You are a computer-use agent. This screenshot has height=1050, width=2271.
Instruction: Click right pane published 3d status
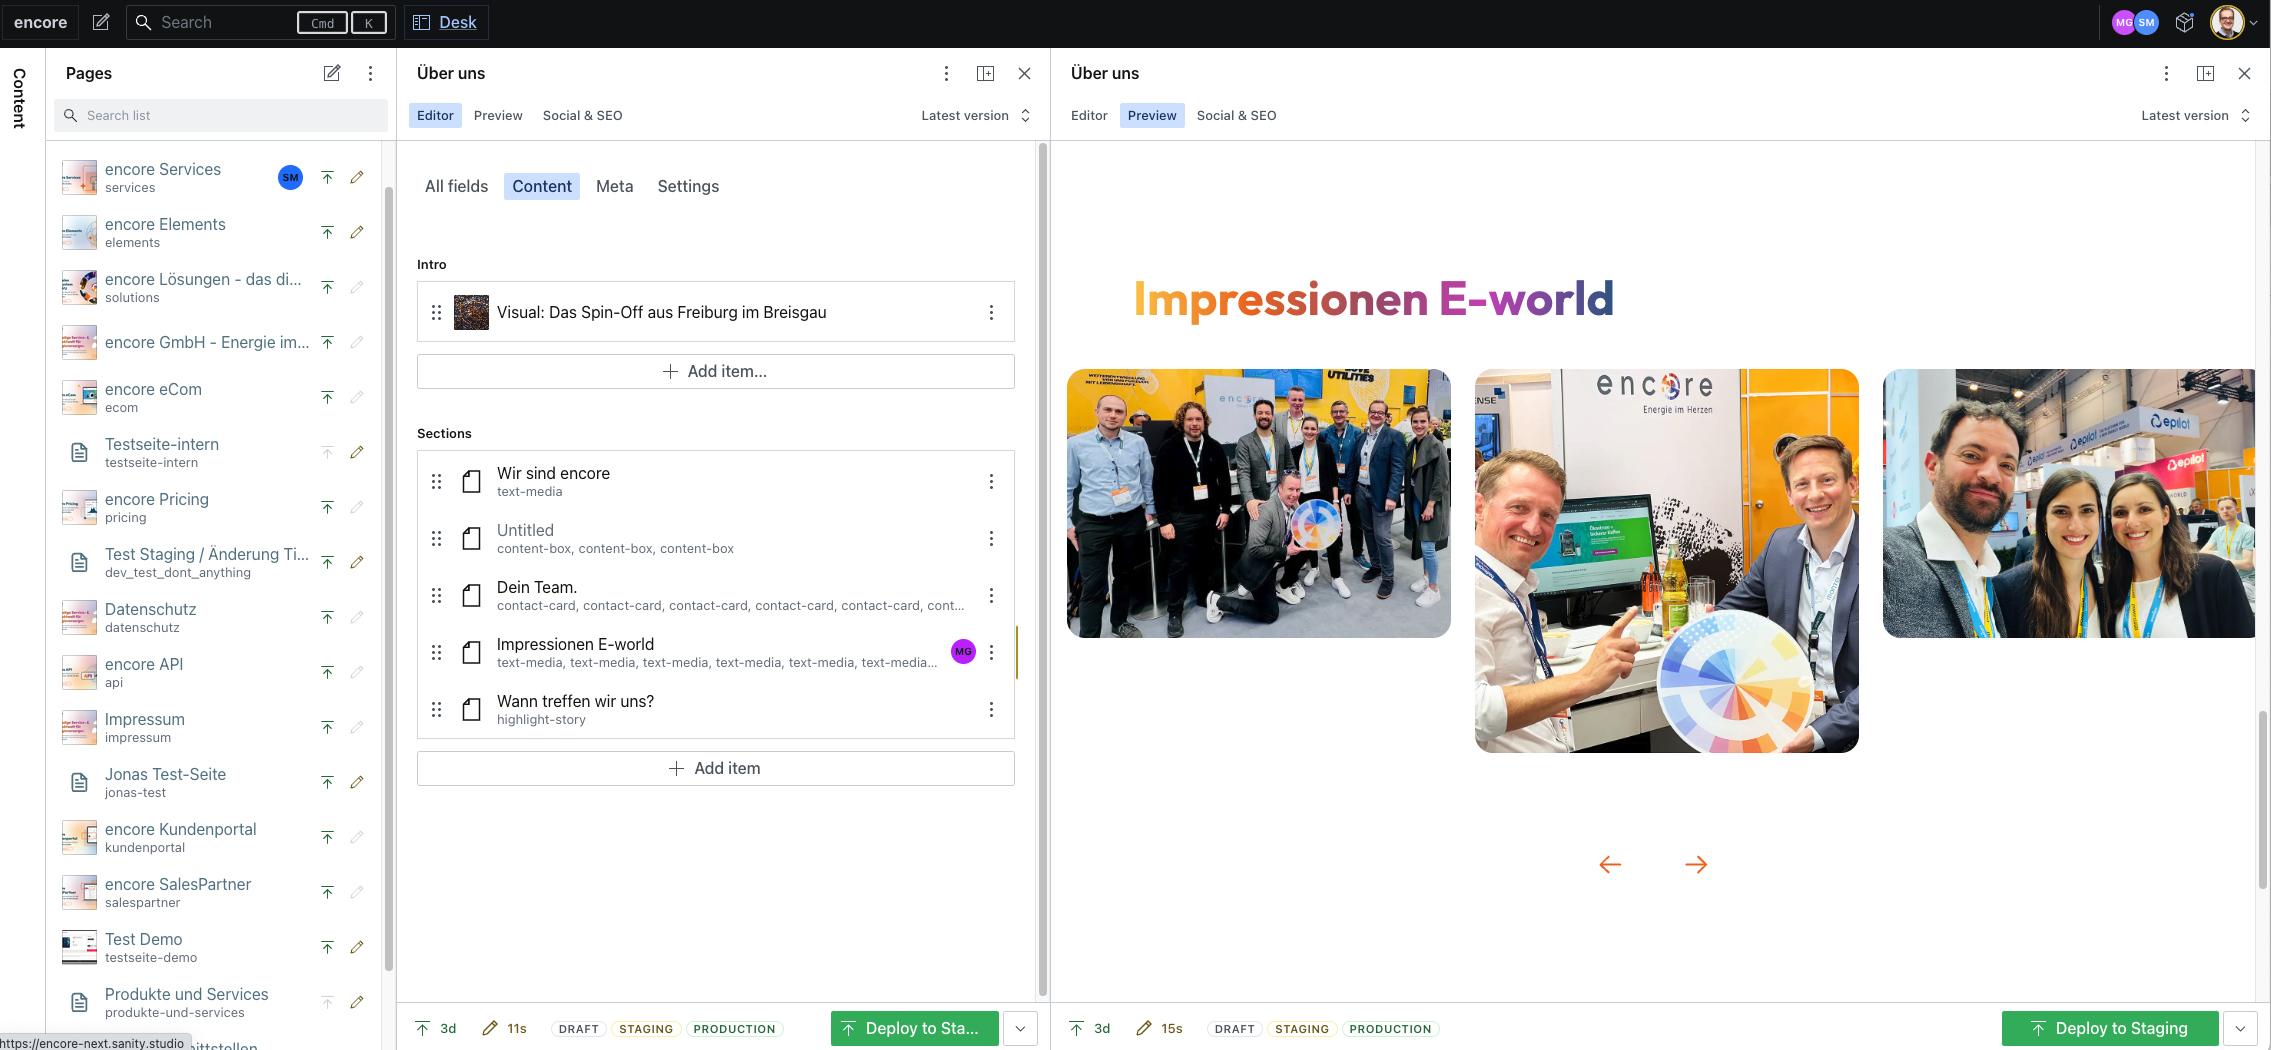1090,1028
